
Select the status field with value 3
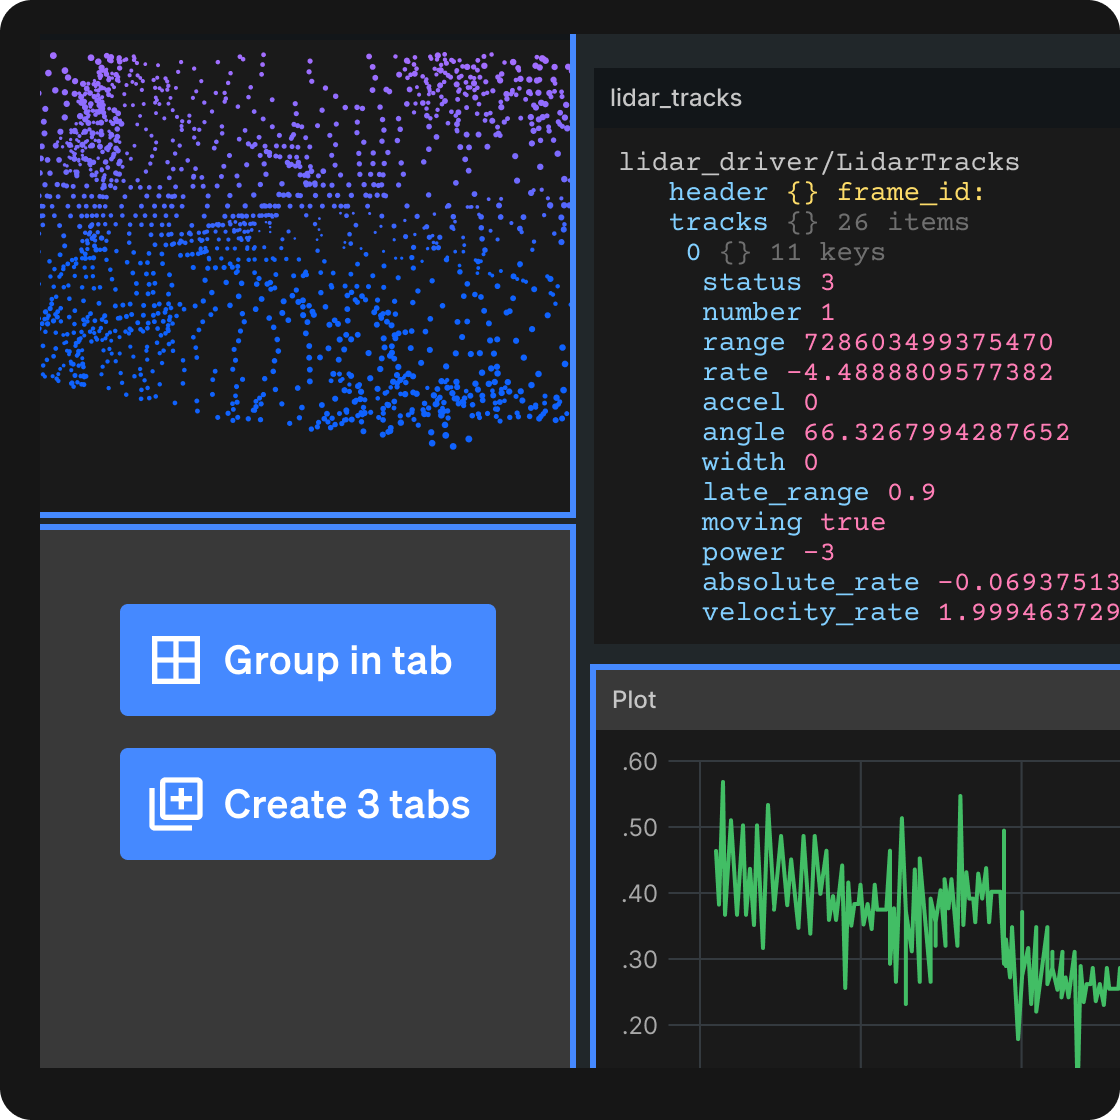pyautogui.click(x=752, y=282)
